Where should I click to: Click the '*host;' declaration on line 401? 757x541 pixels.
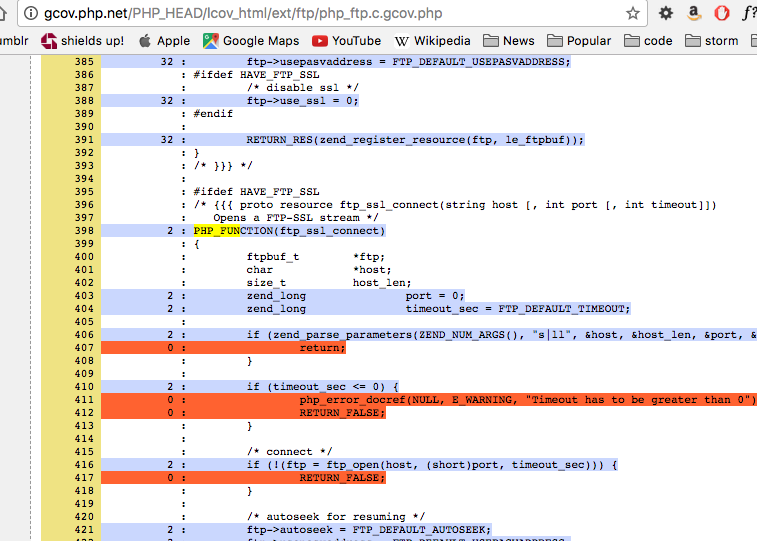click(372, 270)
